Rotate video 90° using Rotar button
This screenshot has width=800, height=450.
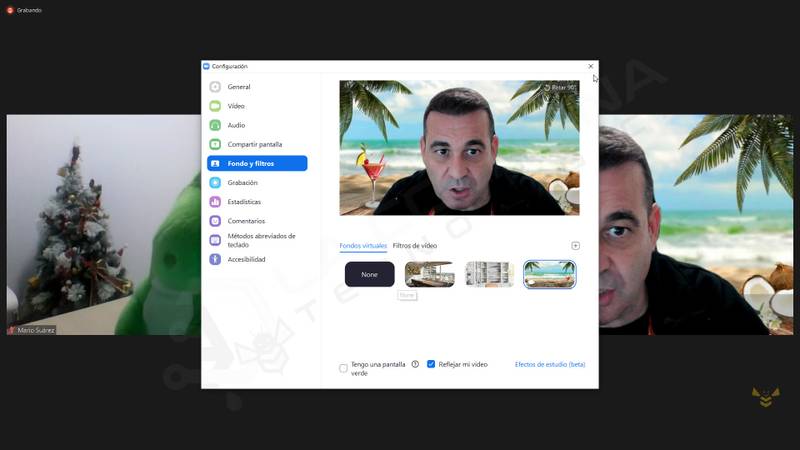point(559,88)
